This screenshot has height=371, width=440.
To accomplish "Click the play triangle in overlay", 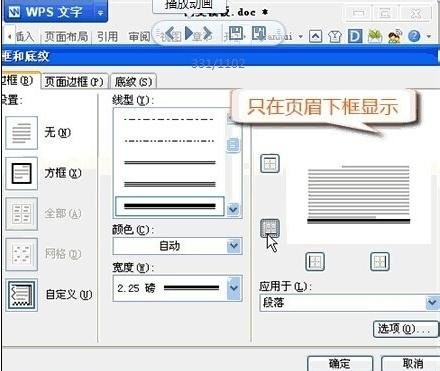I will (x=189, y=33).
